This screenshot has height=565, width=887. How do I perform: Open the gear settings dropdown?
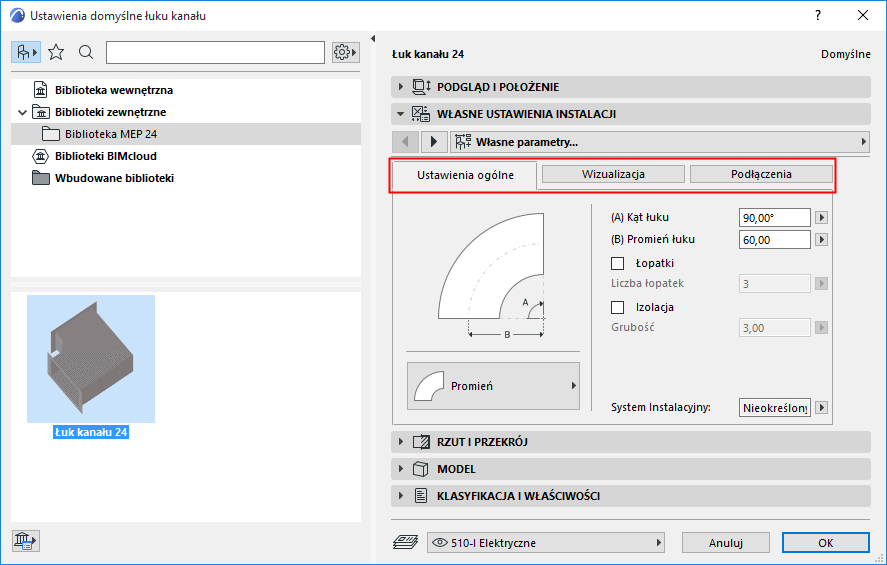(x=346, y=53)
